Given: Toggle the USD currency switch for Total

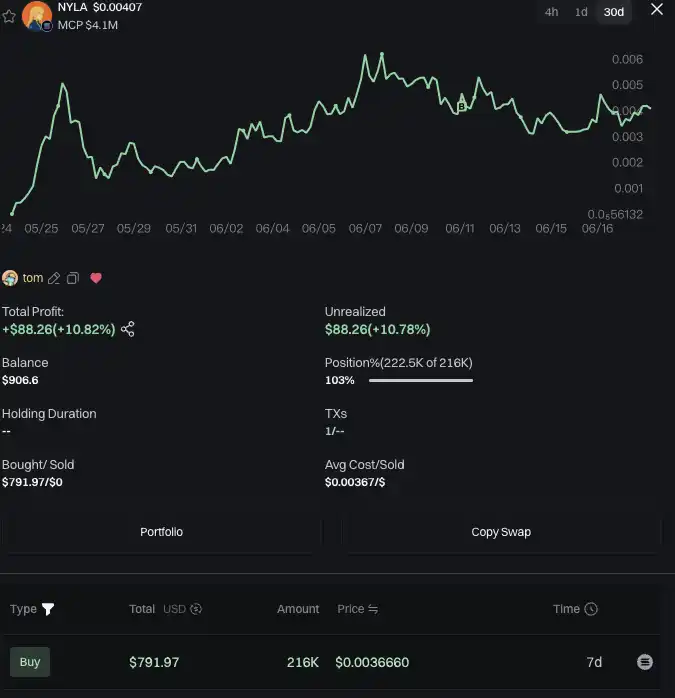Looking at the screenshot, I should tap(196, 609).
